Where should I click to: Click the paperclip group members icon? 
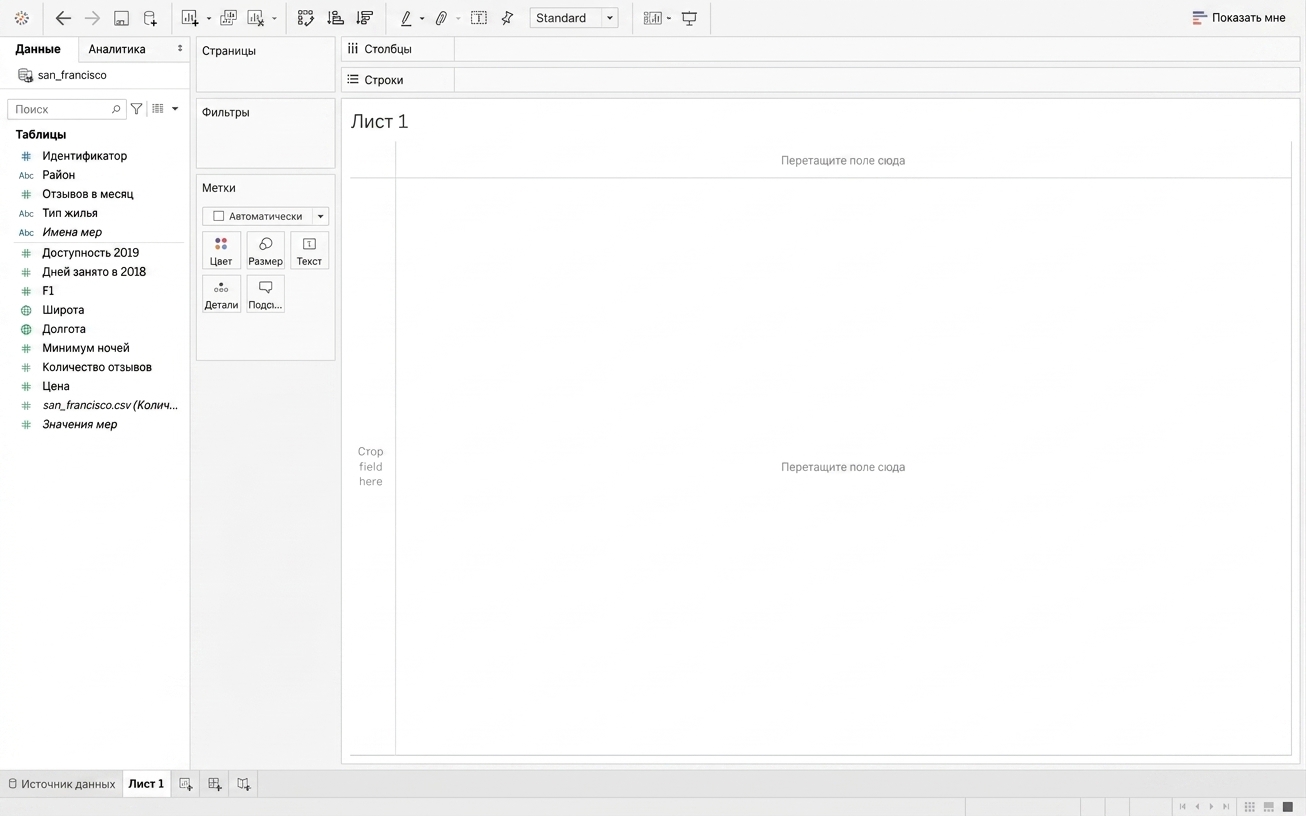coord(441,18)
